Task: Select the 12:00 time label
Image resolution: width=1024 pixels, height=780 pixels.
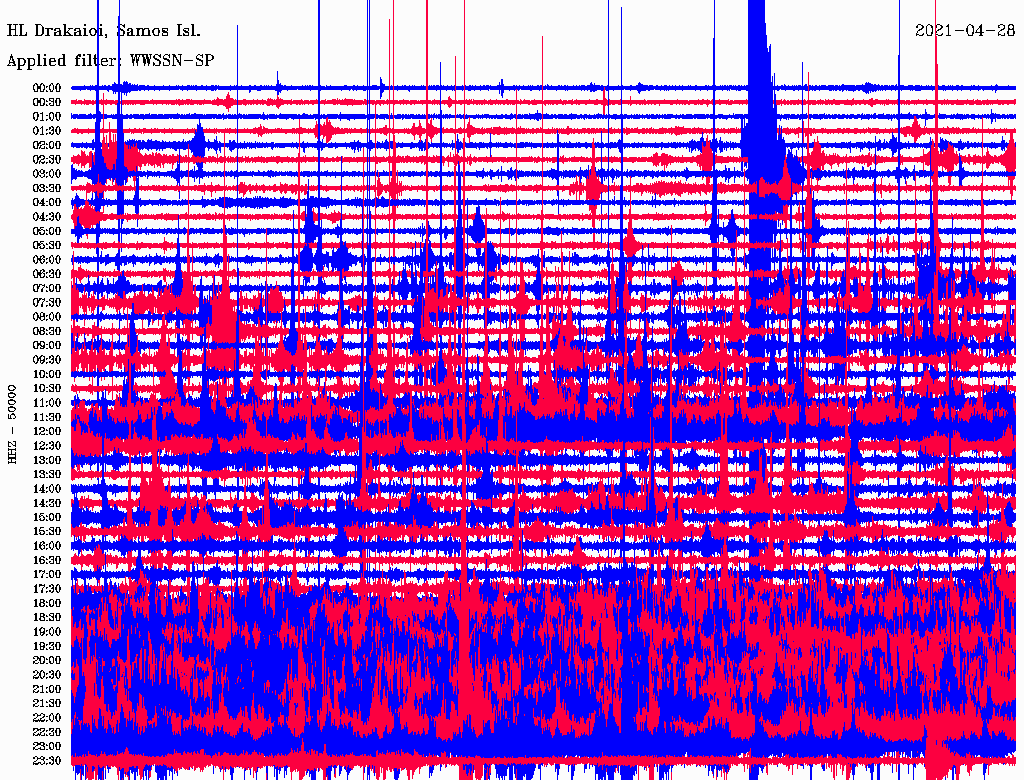Action: coord(47,431)
